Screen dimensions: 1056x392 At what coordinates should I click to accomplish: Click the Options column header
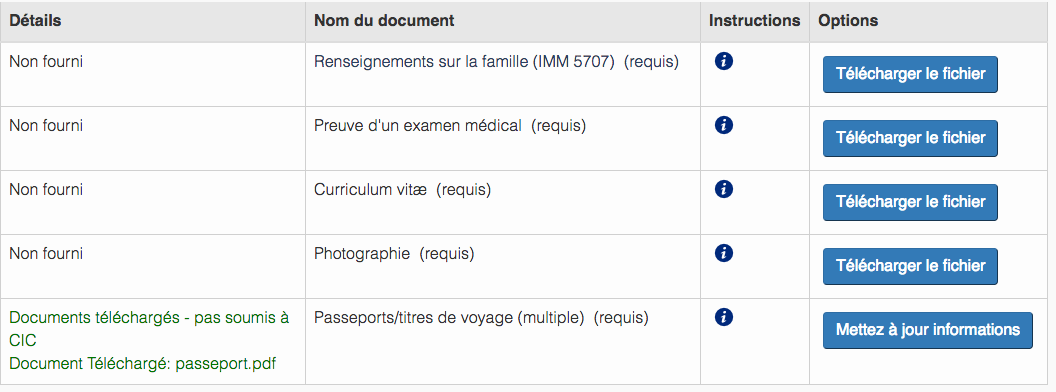(848, 21)
